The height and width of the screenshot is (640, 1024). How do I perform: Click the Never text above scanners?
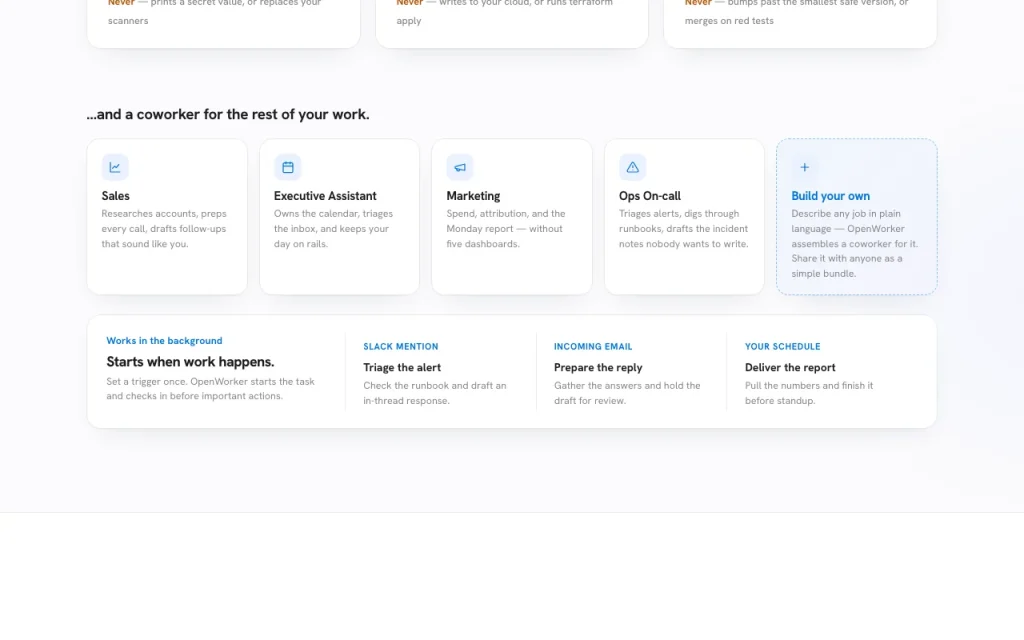click(x=121, y=3)
